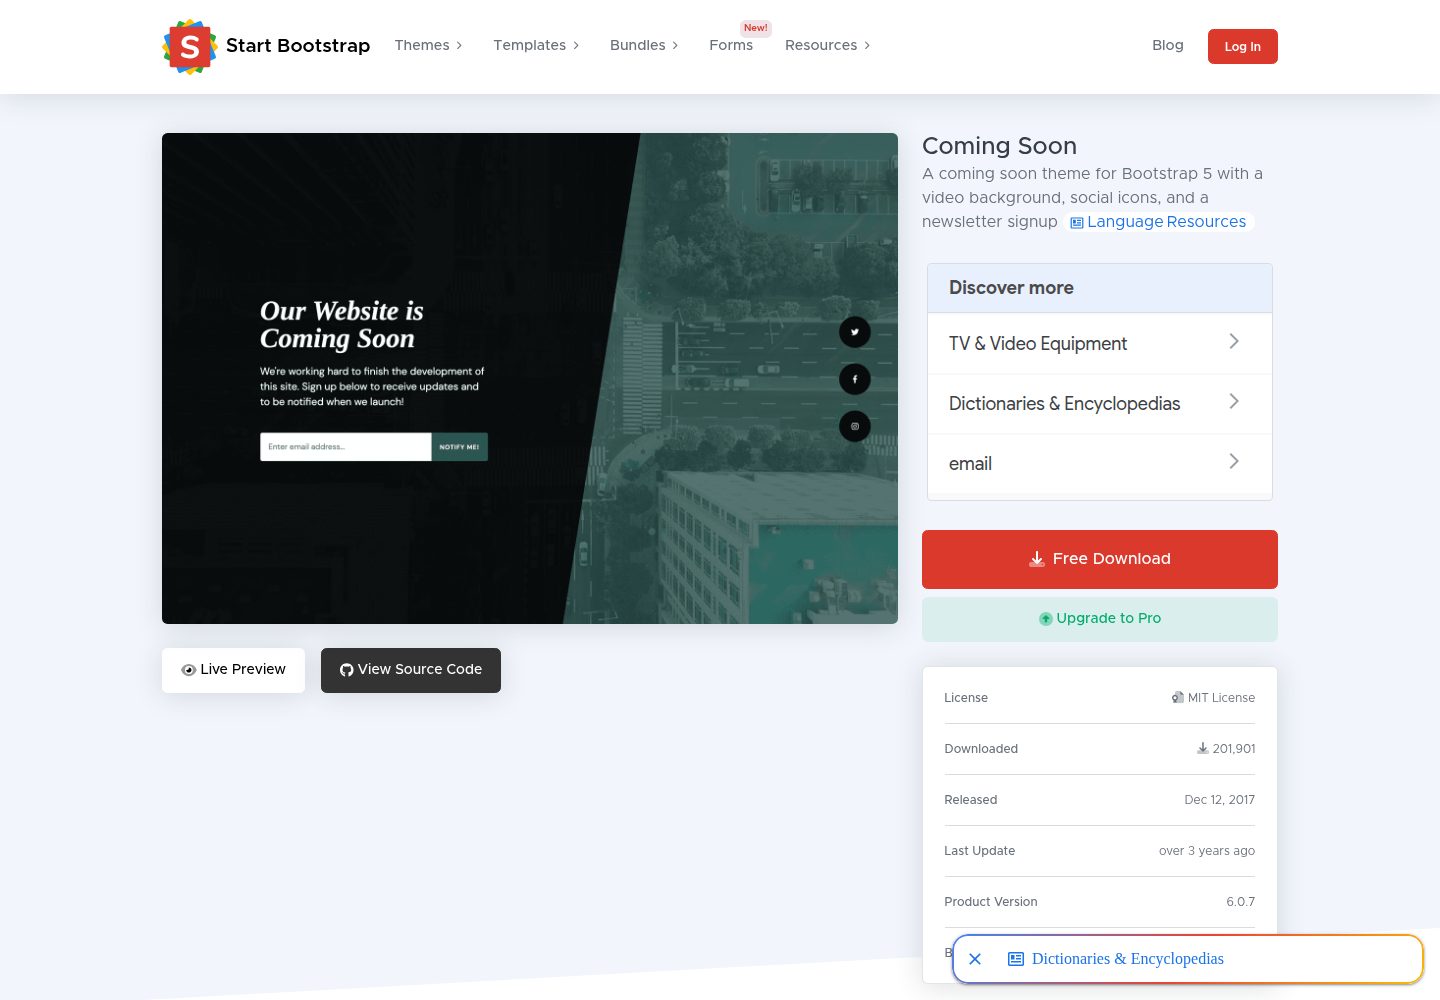
Task: Click the Free Download button
Action: point(1100,559)
